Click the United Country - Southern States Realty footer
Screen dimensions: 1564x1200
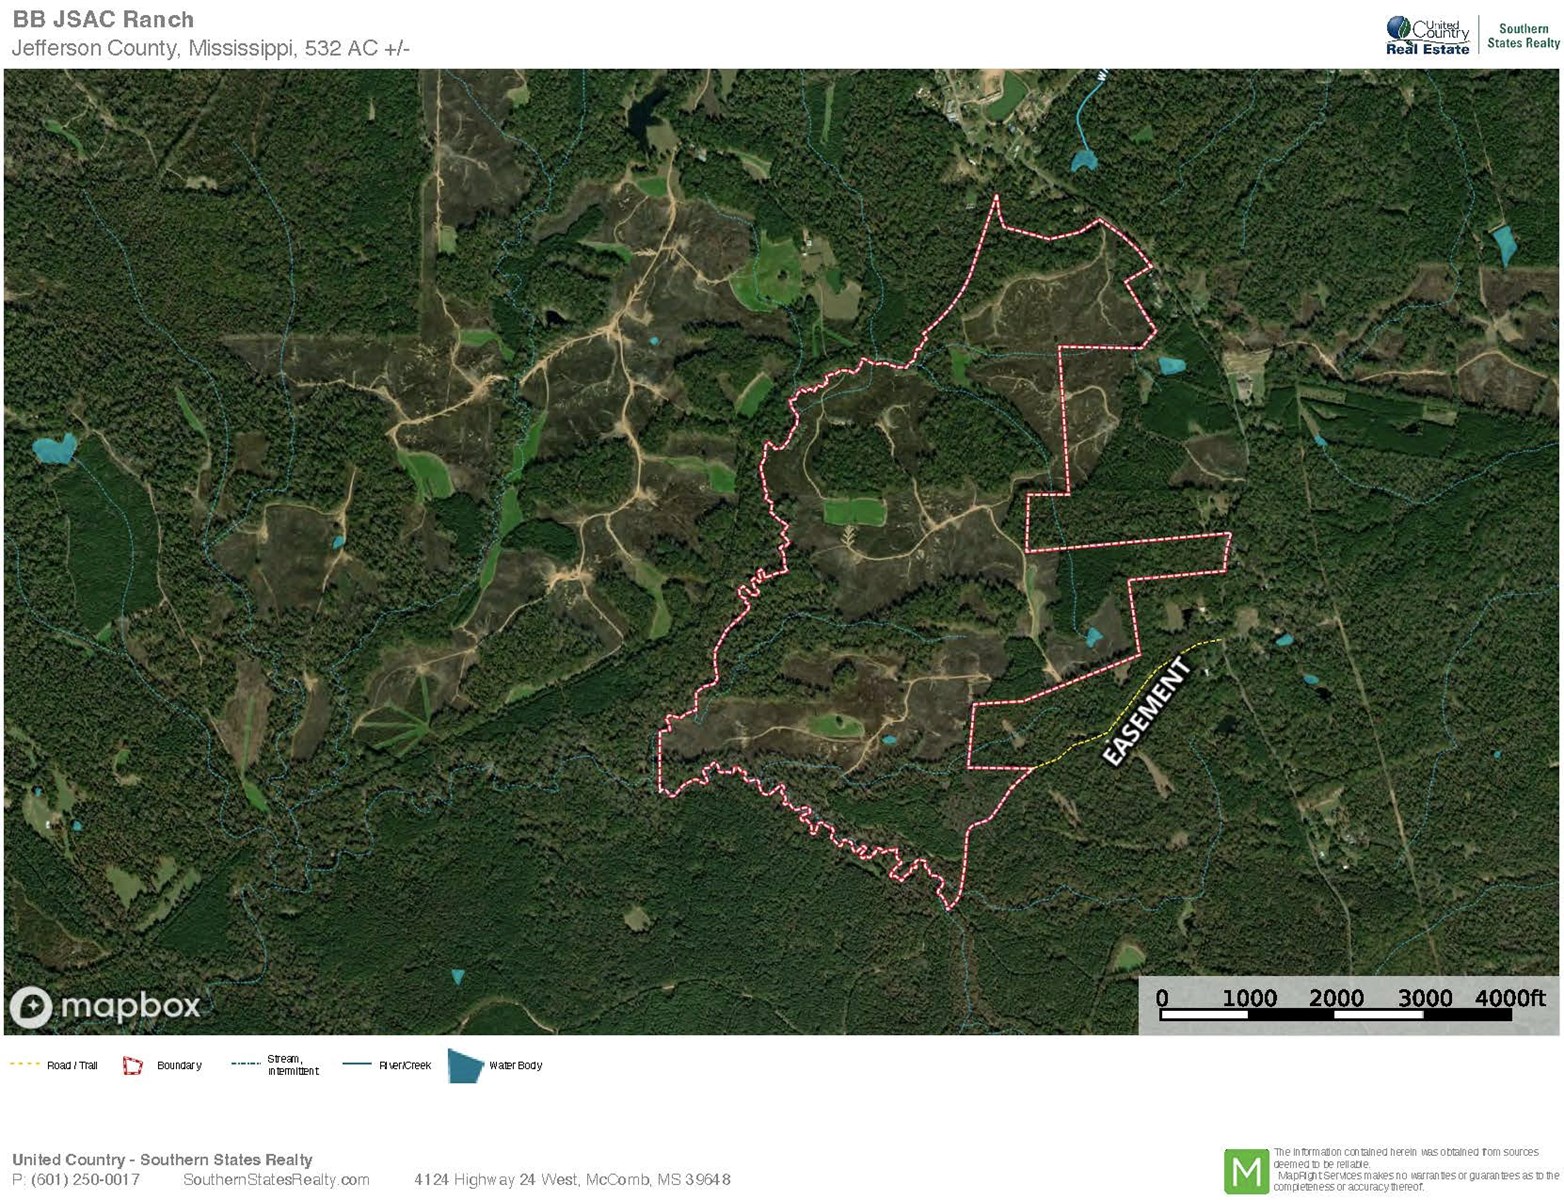[162, 1160]
